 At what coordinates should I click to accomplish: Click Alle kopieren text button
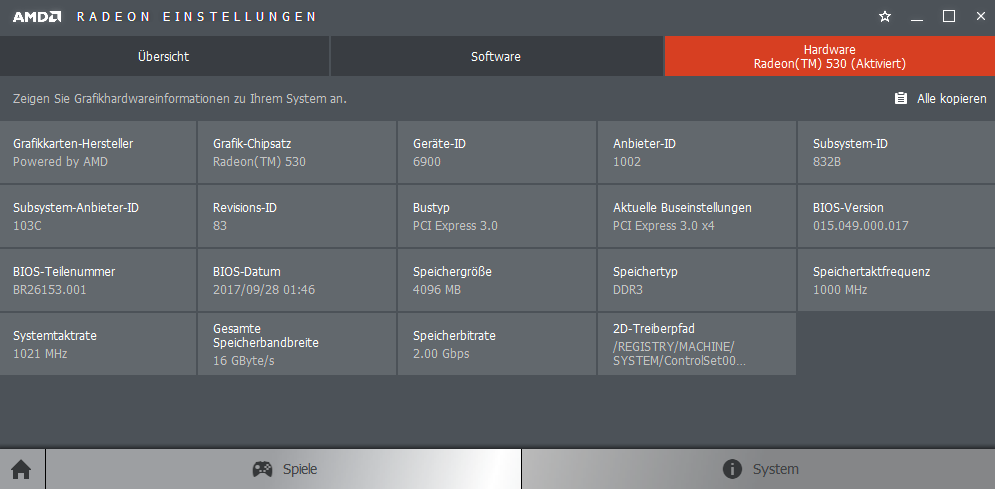point(951,99)
